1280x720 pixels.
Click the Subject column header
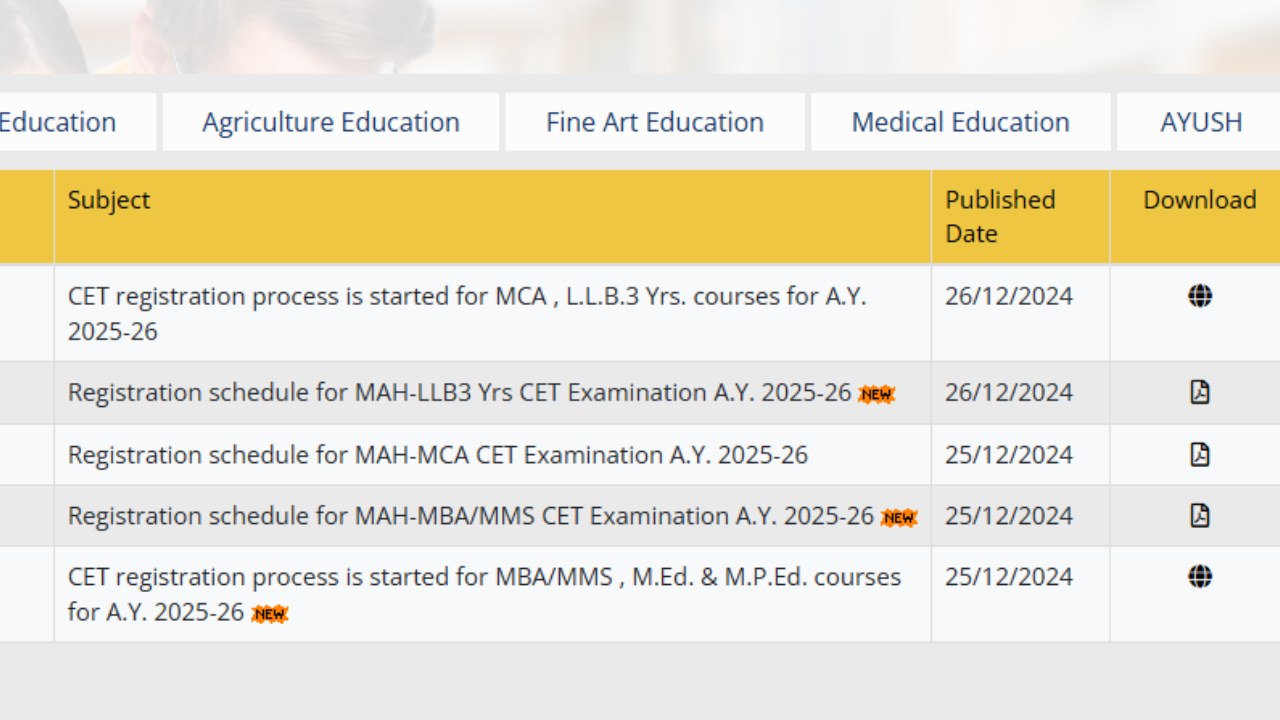(x=109, y=200)
